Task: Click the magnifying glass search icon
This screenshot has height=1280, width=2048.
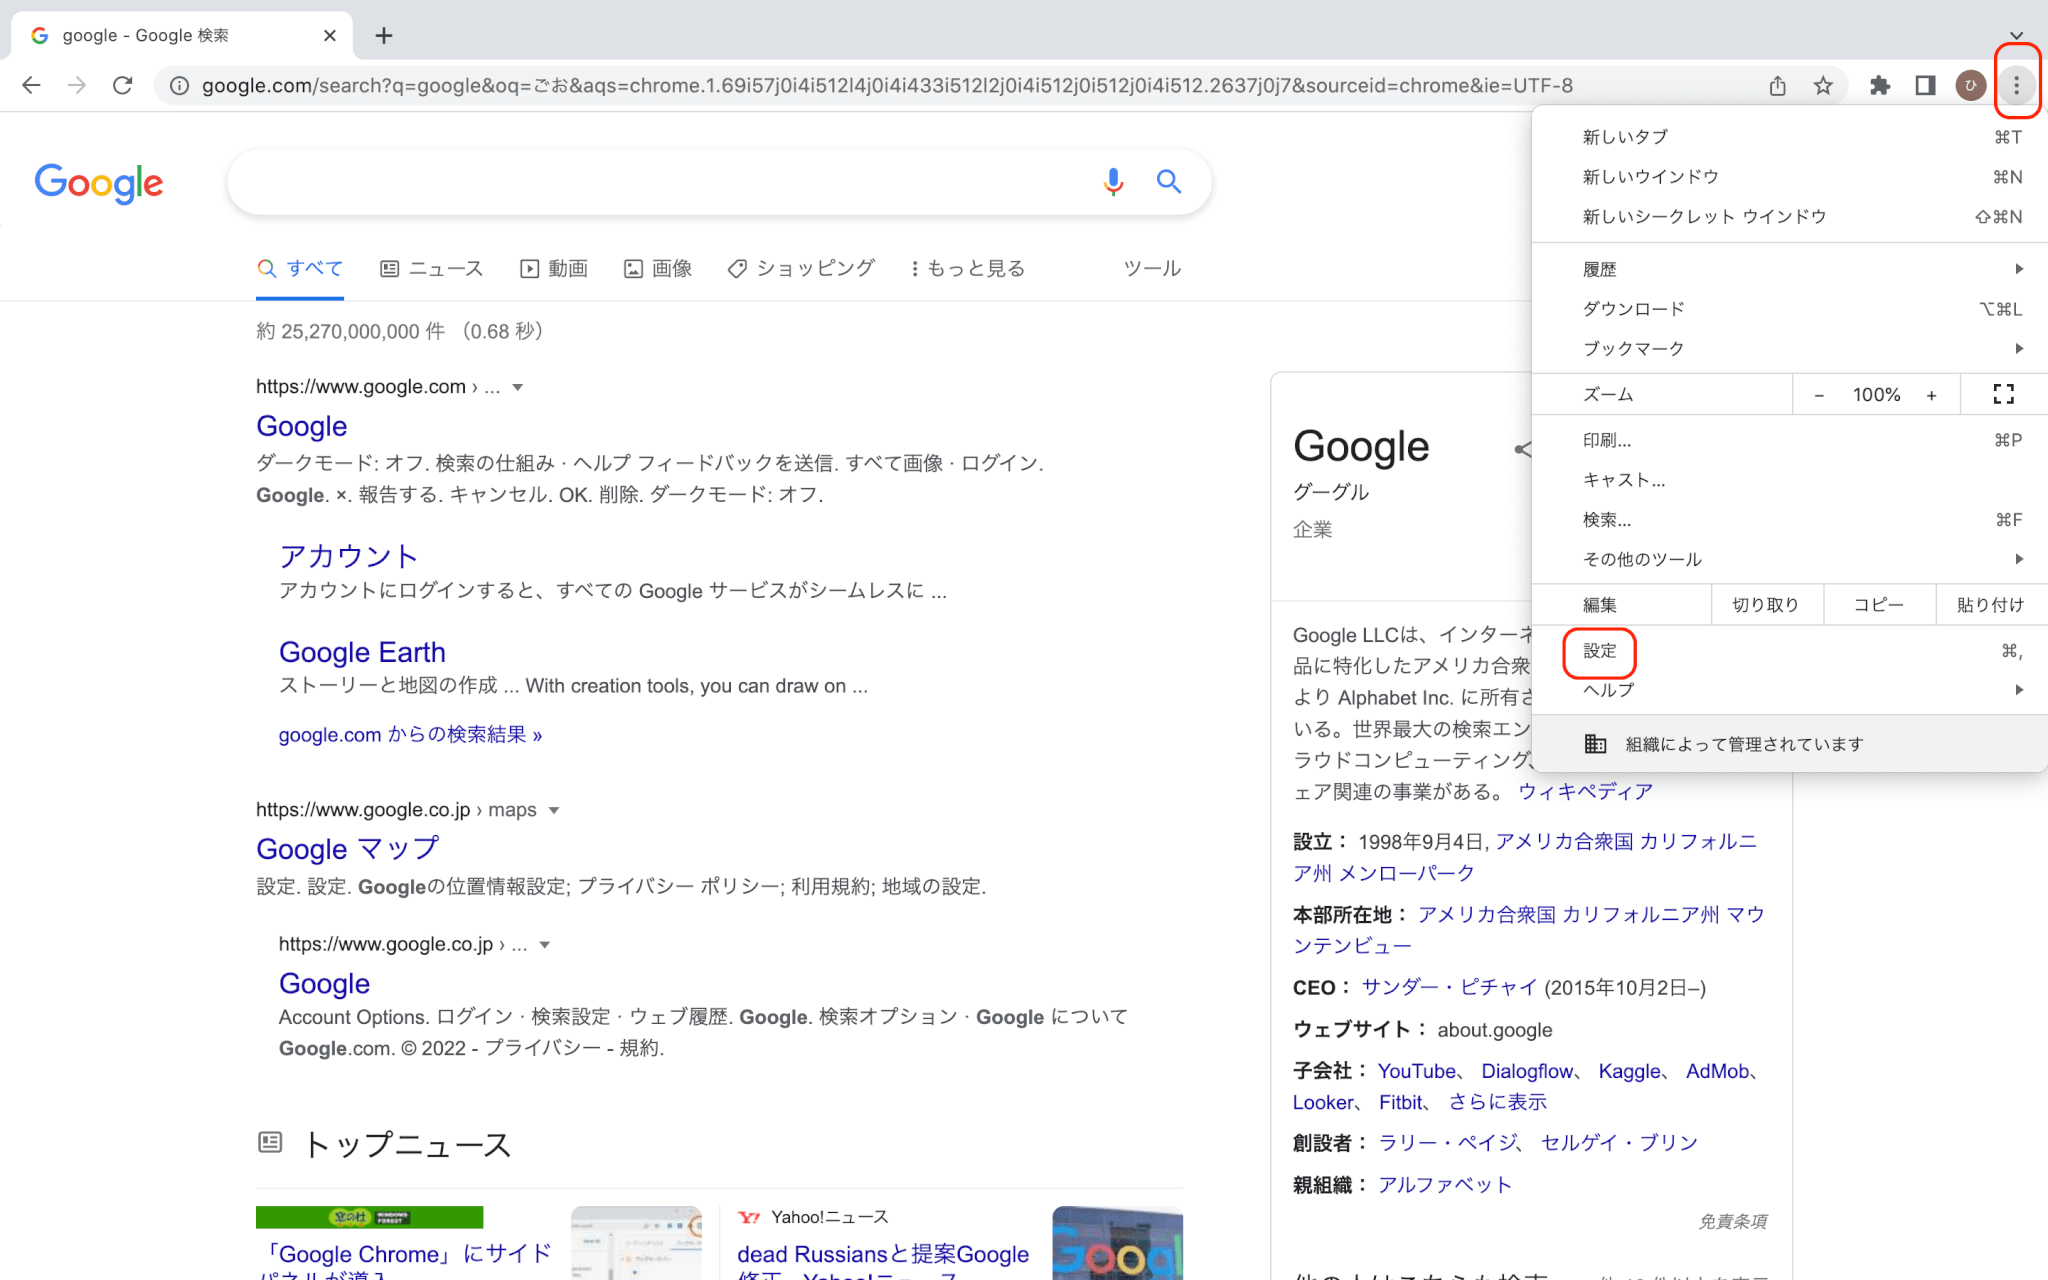Action: point(1168,182)
